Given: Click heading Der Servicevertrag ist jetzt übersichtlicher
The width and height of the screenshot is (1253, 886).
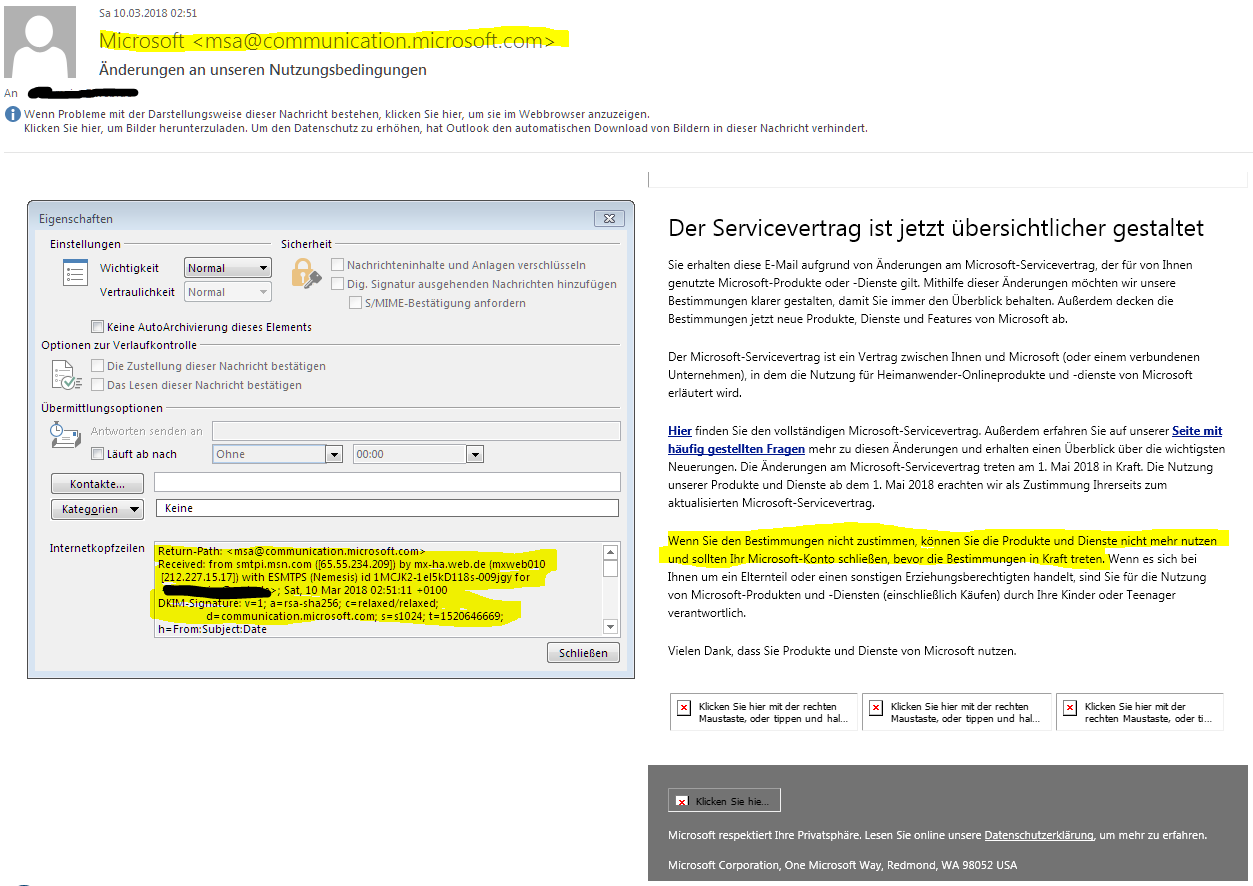Looking at the screenshot, I should point(936,228).
